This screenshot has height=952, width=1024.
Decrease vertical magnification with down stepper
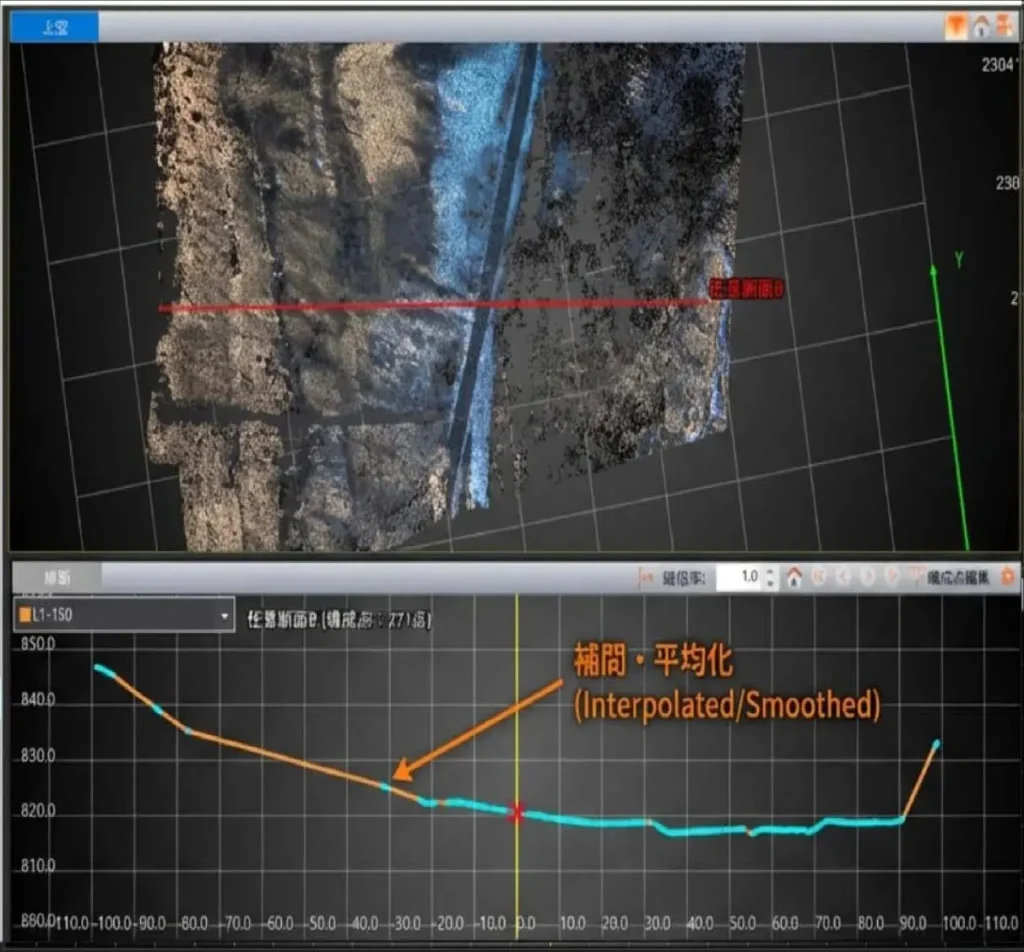(x=769, y=583)
